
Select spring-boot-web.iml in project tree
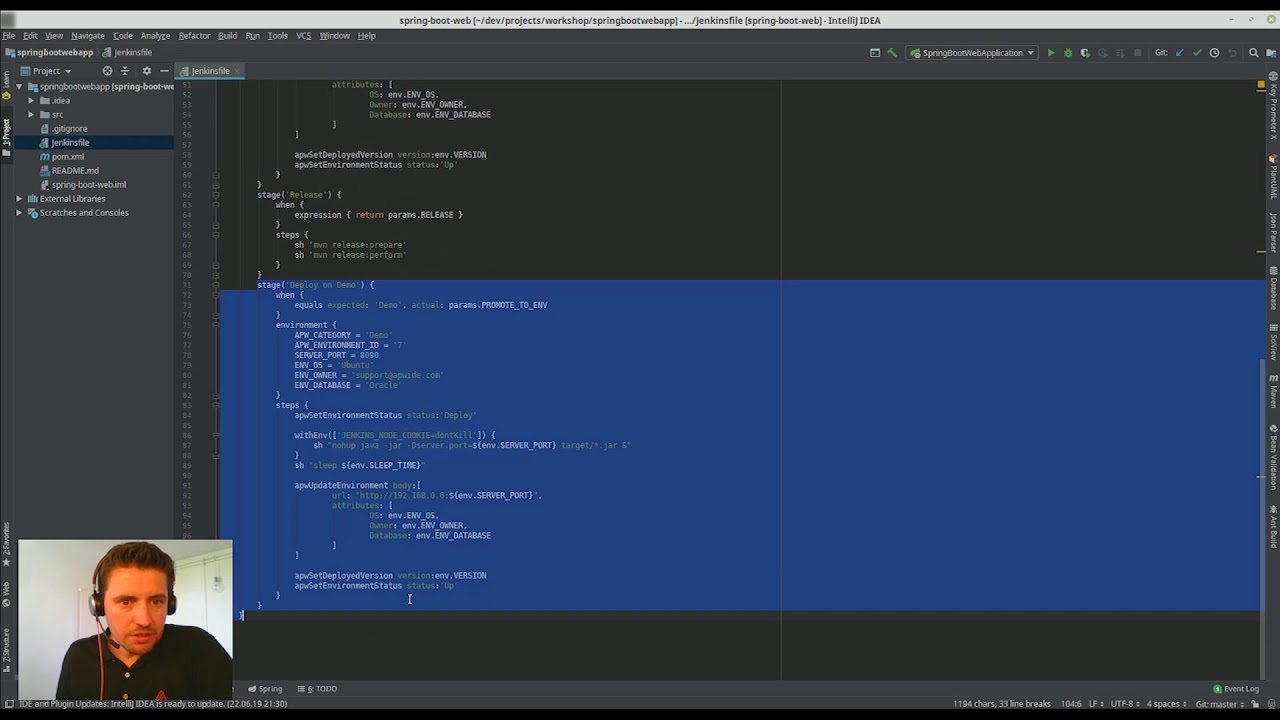click(88, 185)
